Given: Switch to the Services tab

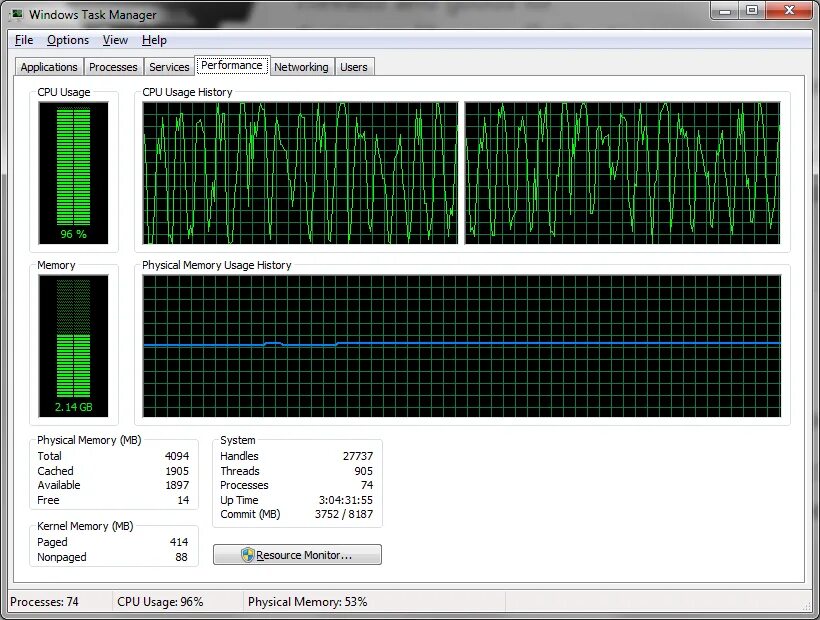Looking at the screenshot, I should click(x=169, y=67).
